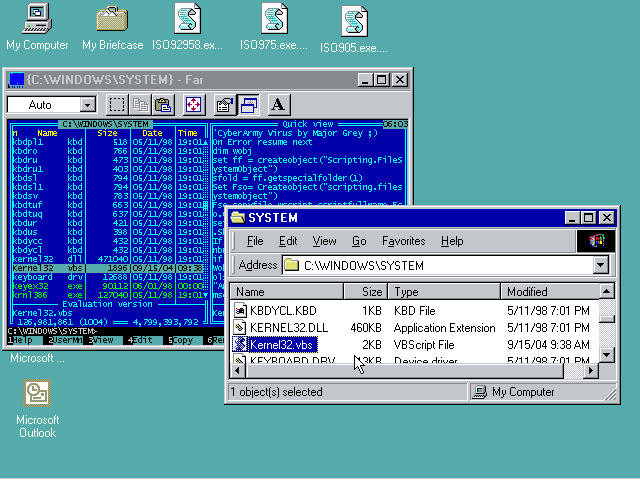The width and height of the screenshot is (640, 480).
Task: Click the Kernel32.vbs script file icon
Action: point(240,345)
